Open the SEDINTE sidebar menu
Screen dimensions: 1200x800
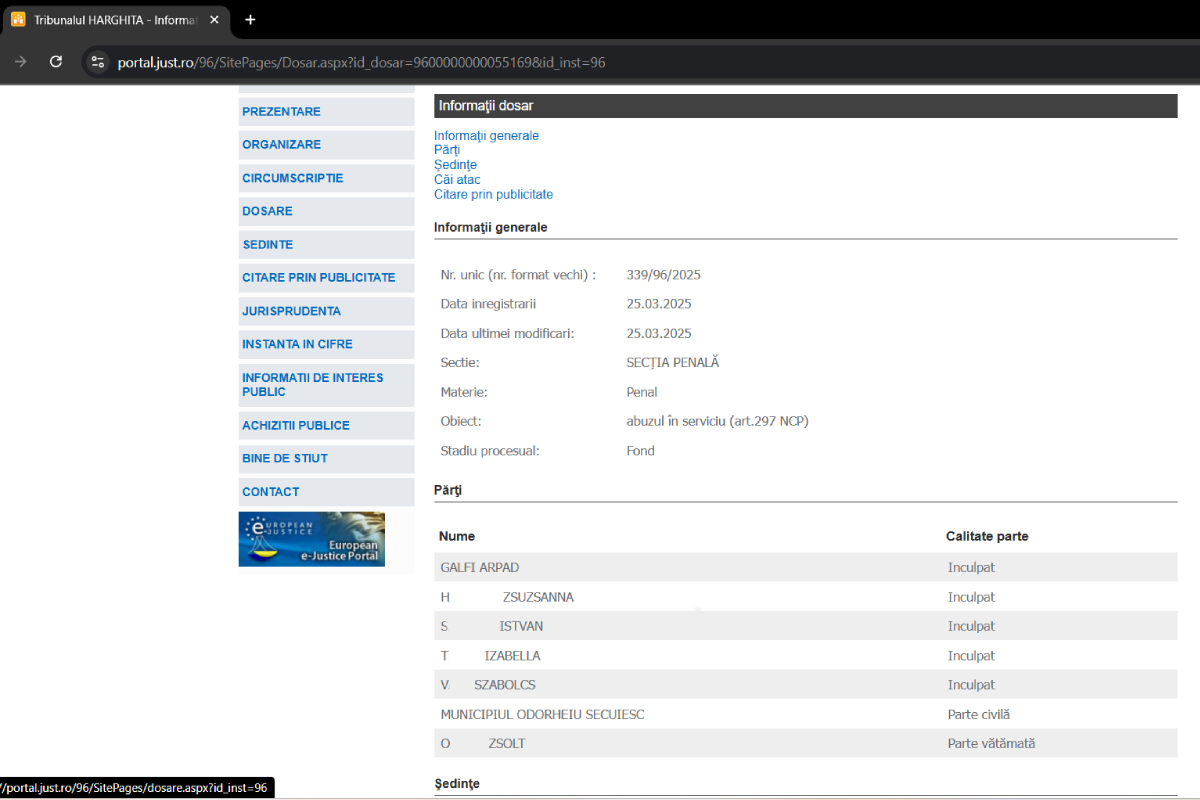point(267,244)
